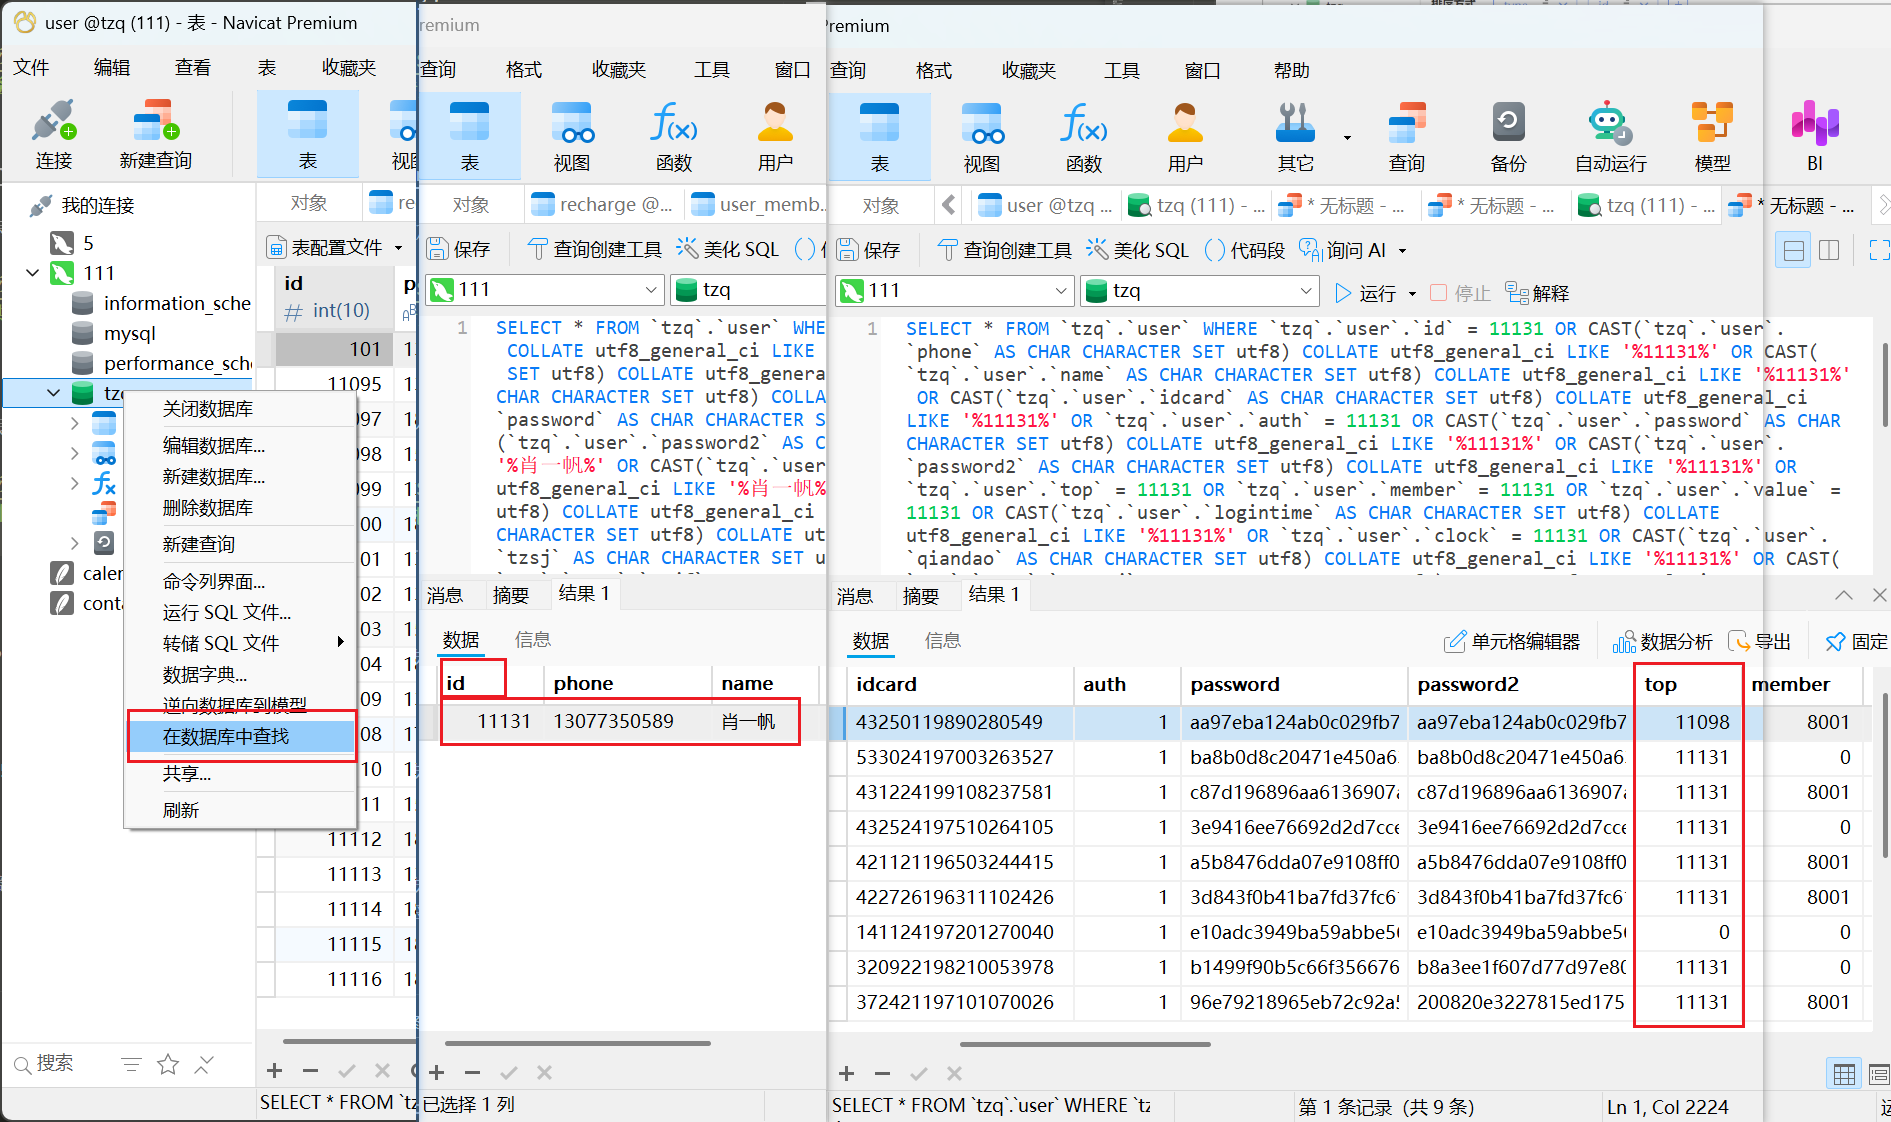Open the 自动运行 (Automation) tool
This screenshot has height=1122, width=1891.
tap(1610, 136)
